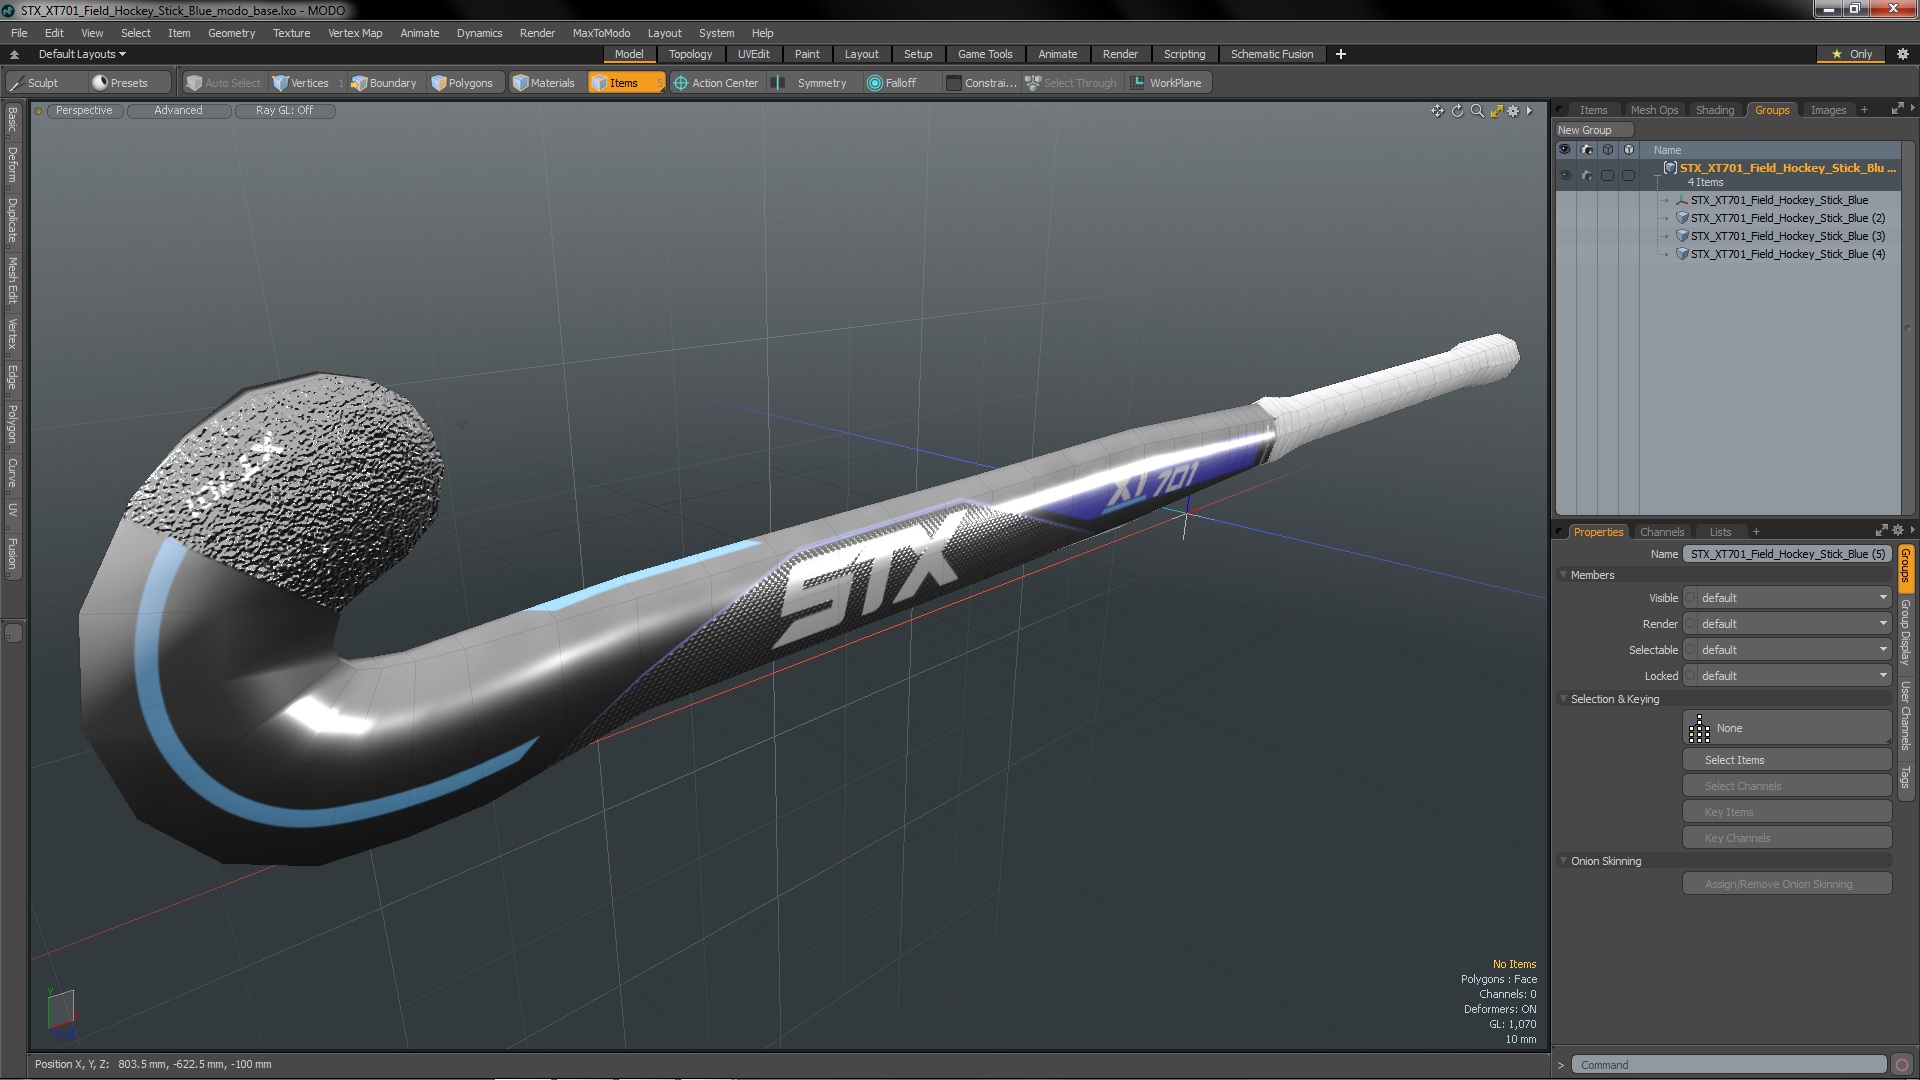
Task: Open the WorkPlane options
Action: [1167, 83]
